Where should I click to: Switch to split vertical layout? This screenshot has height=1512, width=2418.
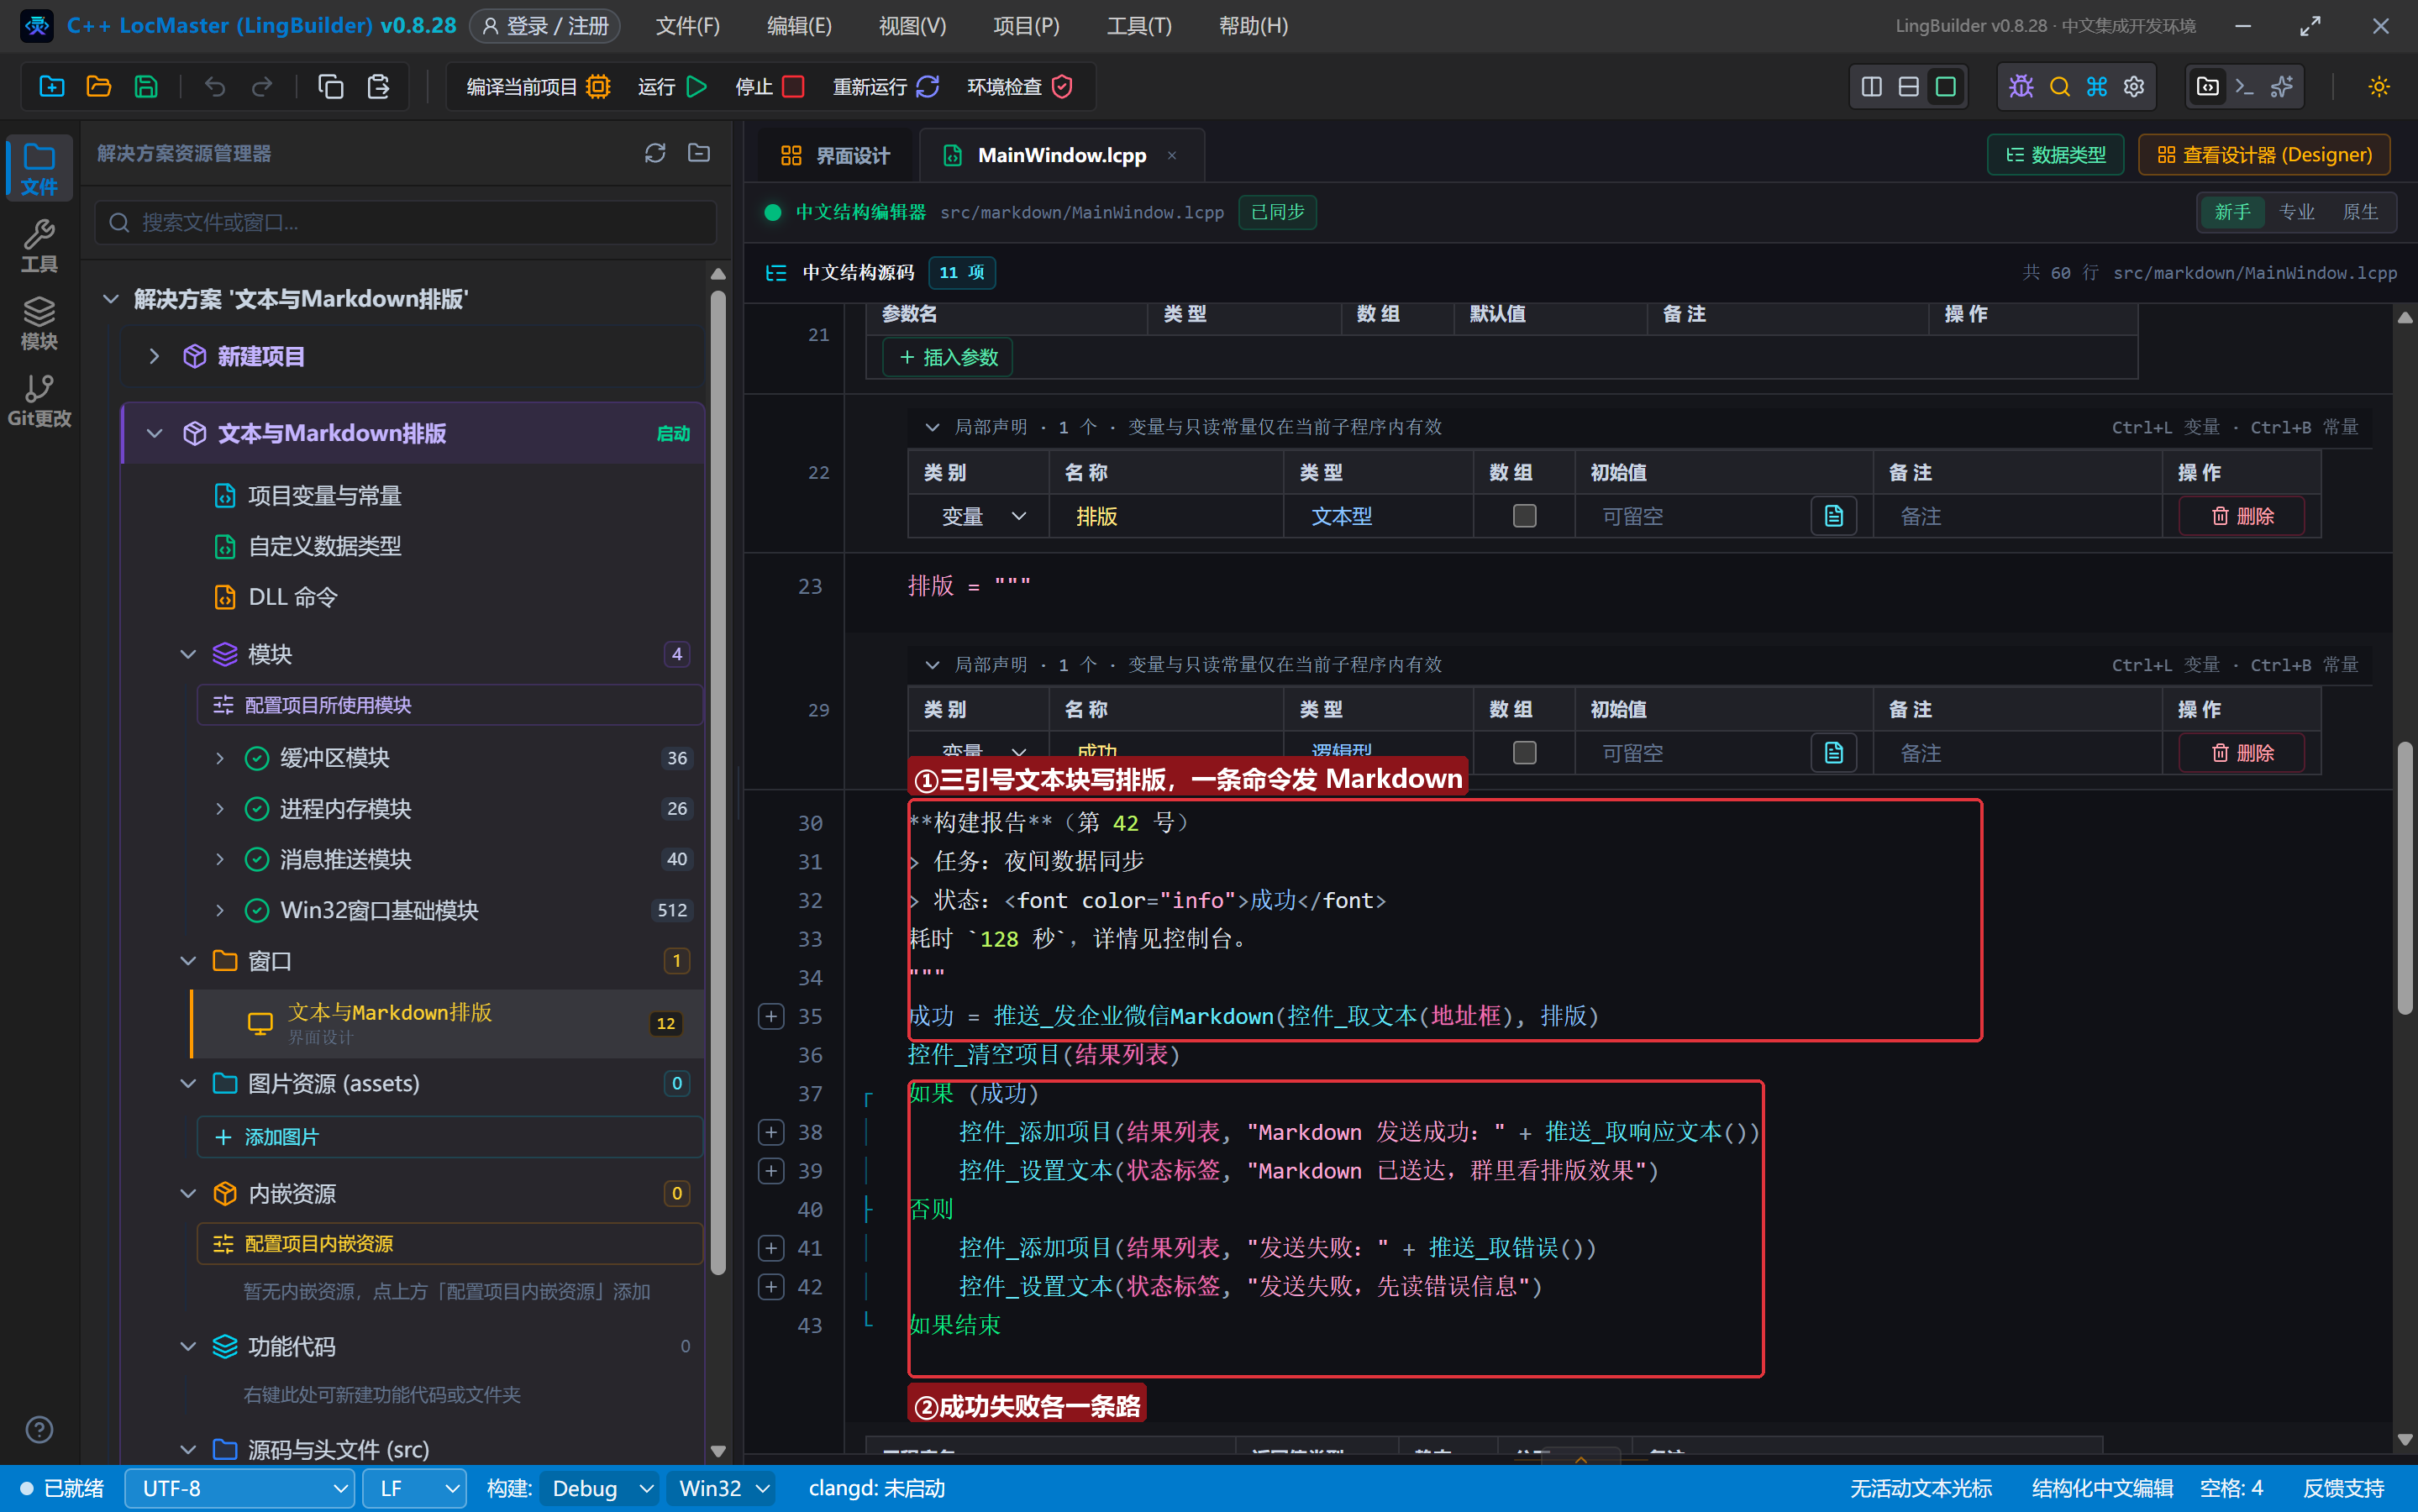point(1871,87)
